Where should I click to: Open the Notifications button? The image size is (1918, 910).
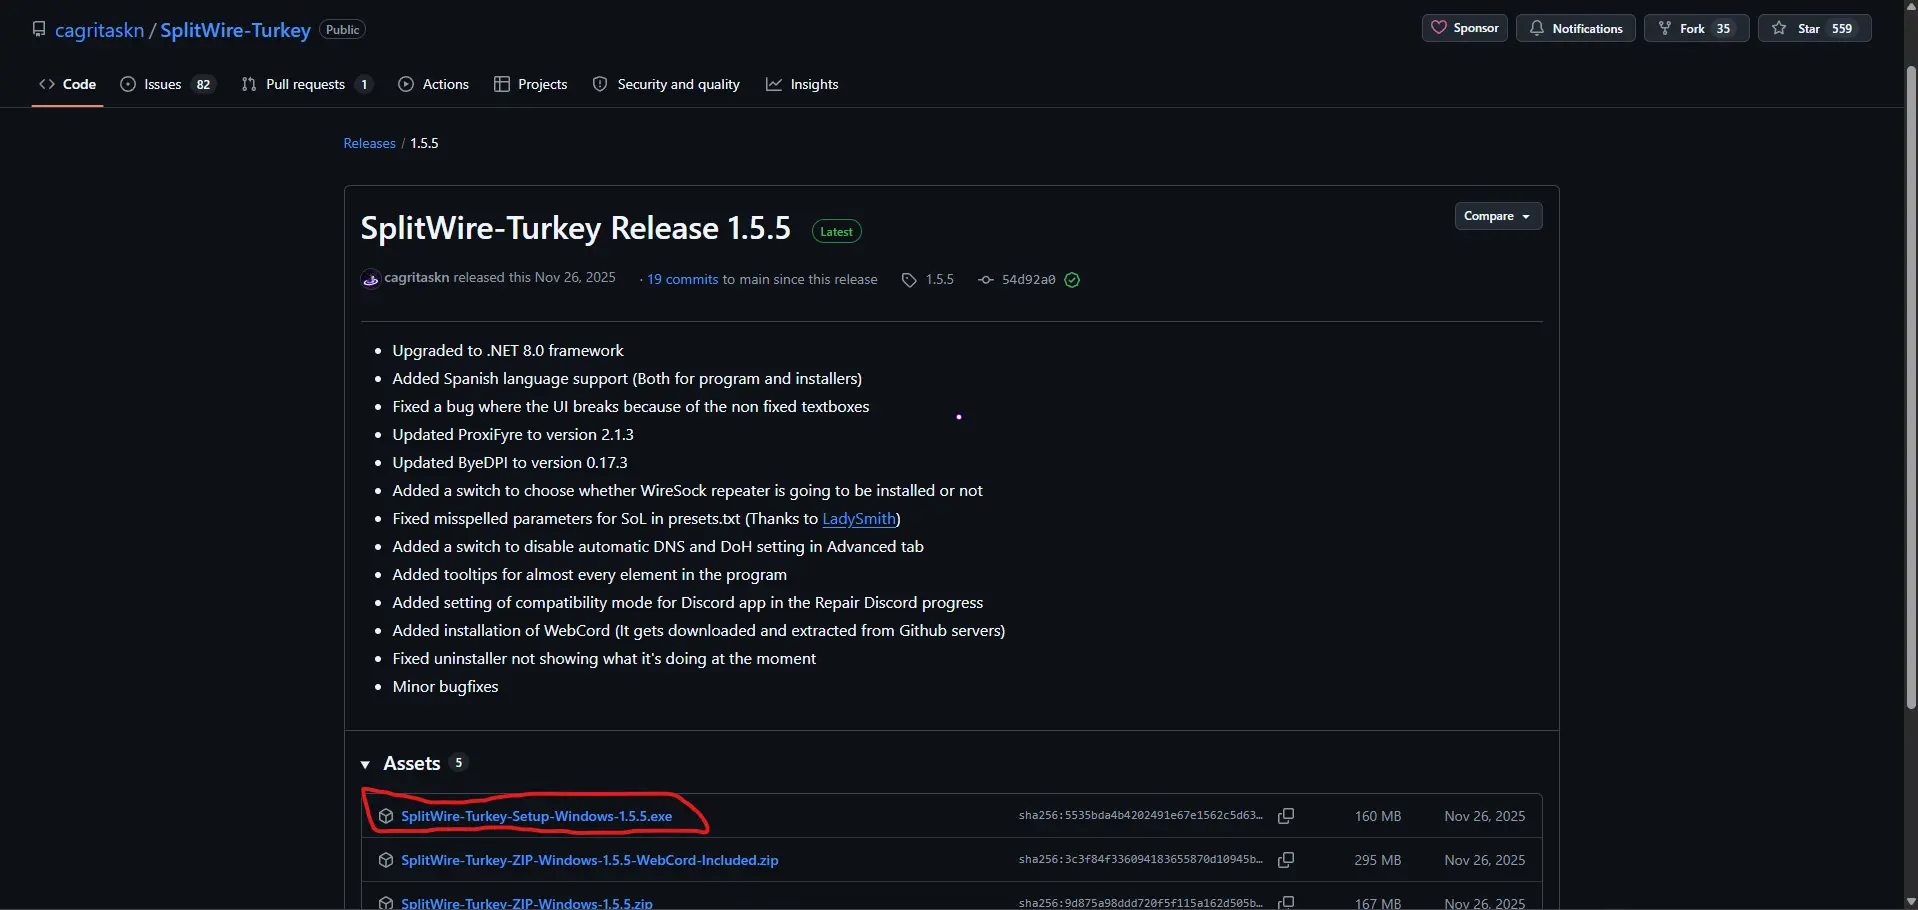[x=1575, y=28]
